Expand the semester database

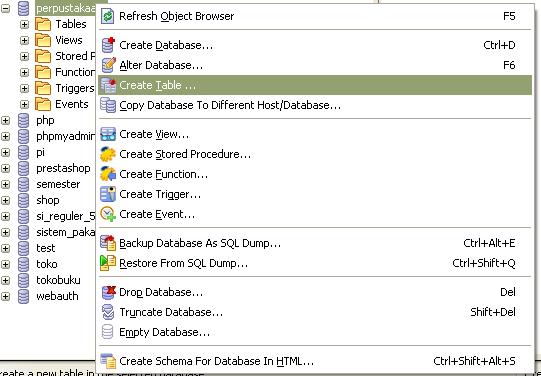[5, 184]
